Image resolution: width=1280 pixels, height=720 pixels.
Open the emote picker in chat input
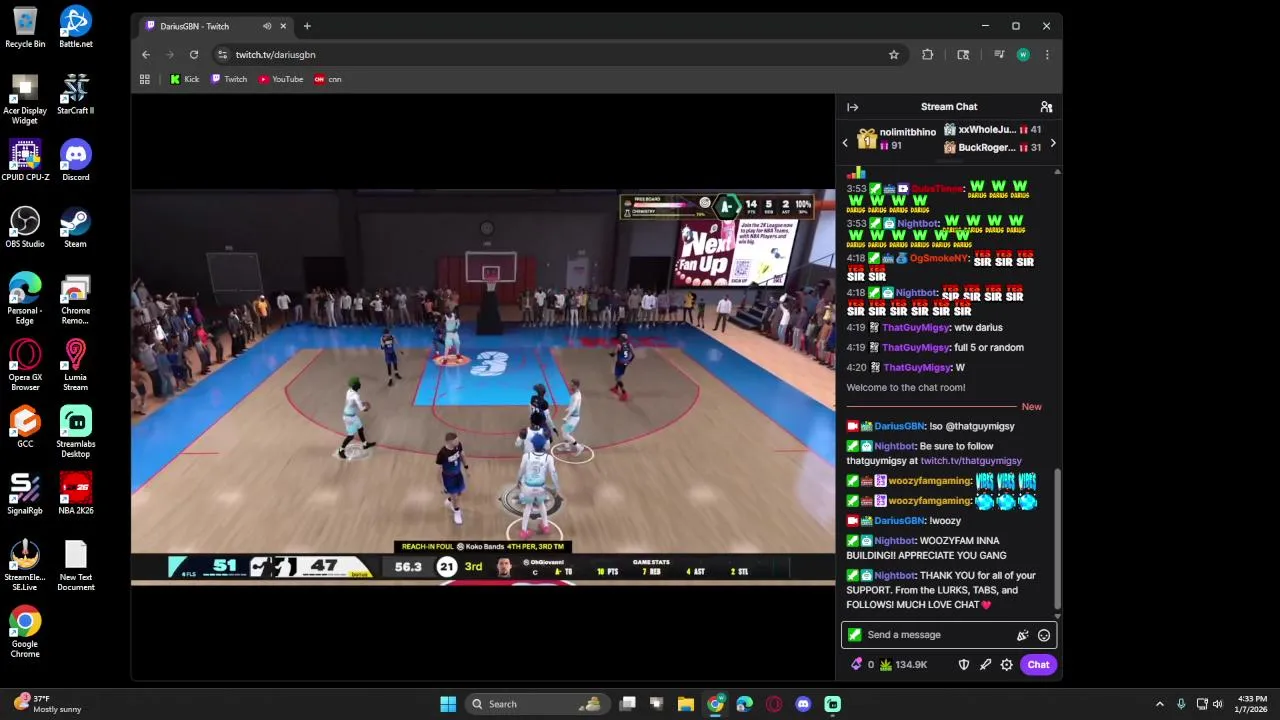1043,635
